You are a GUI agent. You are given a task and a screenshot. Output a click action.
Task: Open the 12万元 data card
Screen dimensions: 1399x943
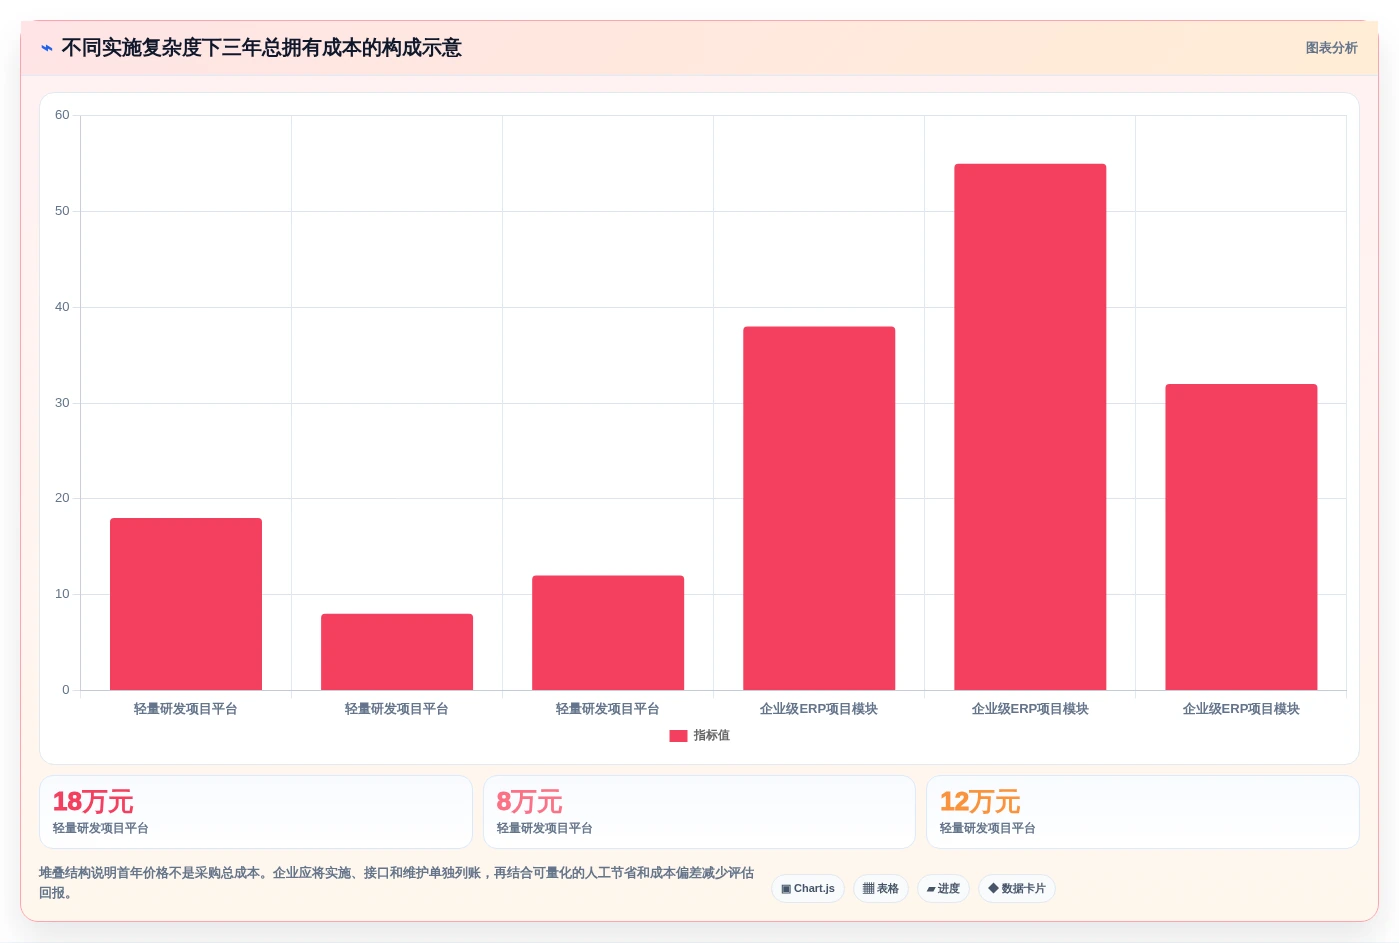tap(1143, 812)
